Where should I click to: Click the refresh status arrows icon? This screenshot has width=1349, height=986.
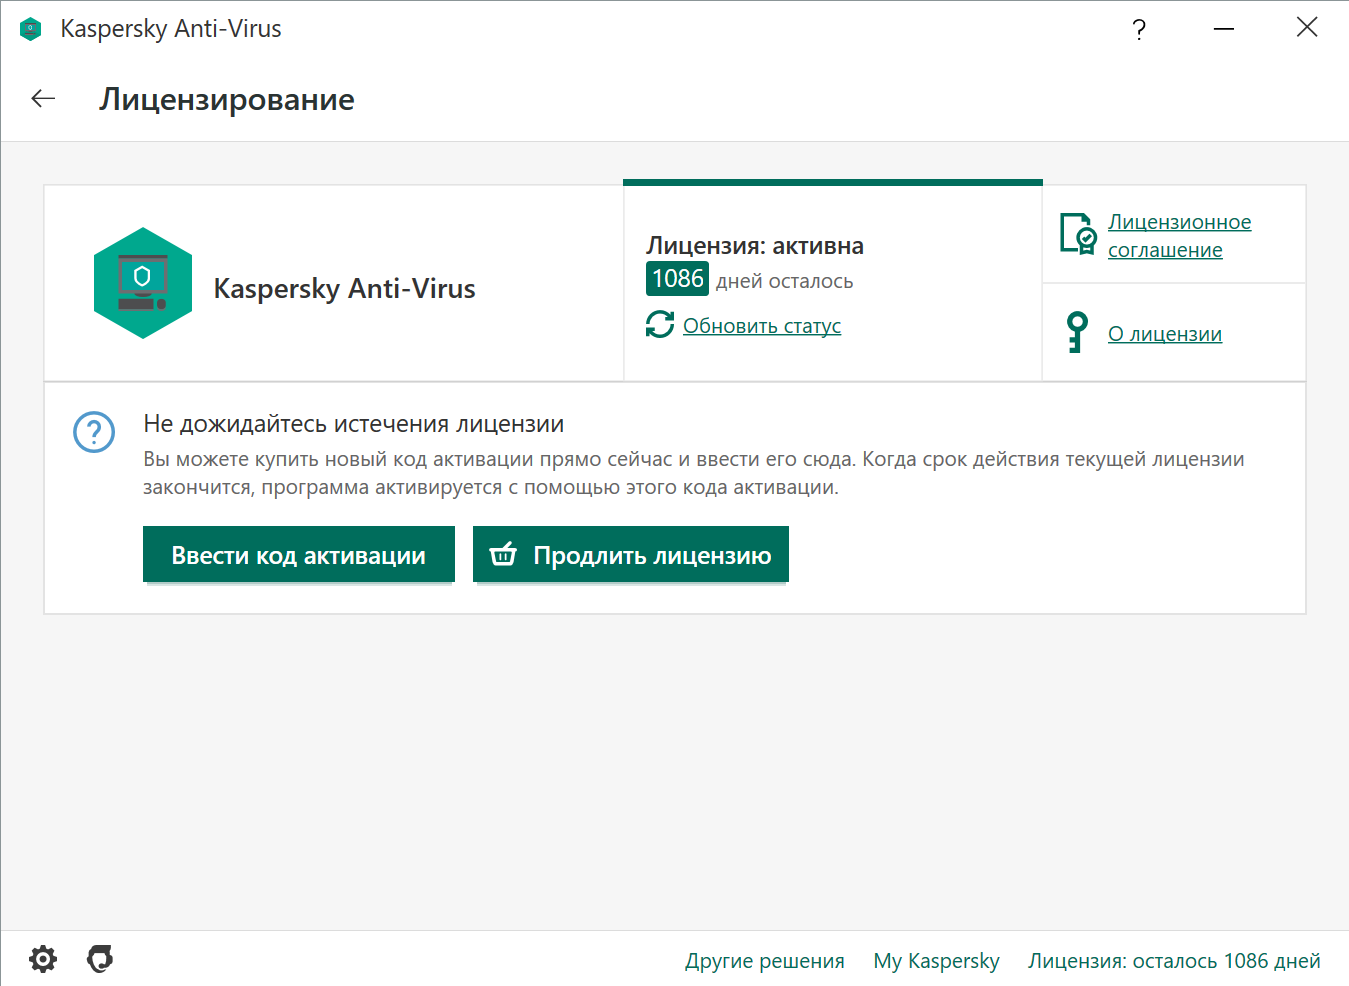[660, 324]
